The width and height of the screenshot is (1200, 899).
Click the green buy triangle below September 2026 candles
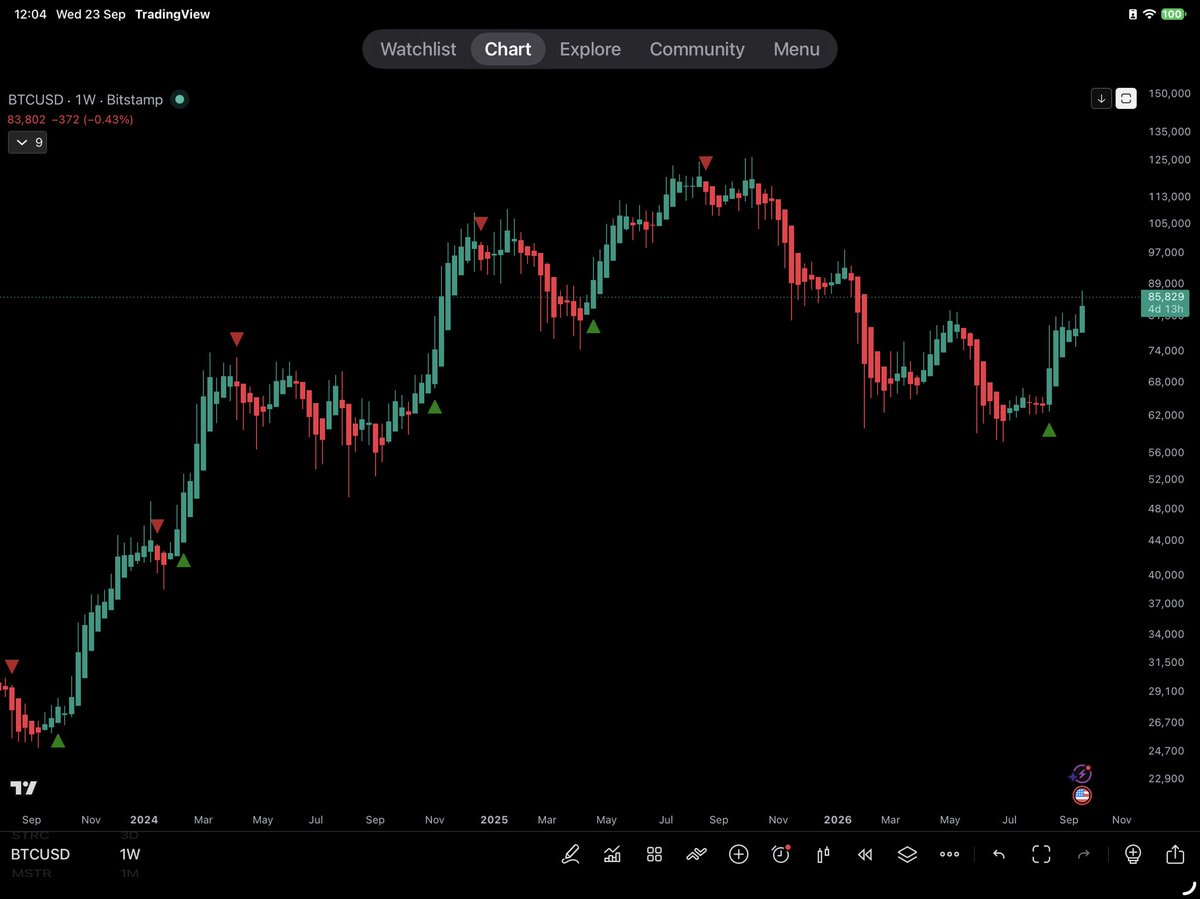(1049, 430)
